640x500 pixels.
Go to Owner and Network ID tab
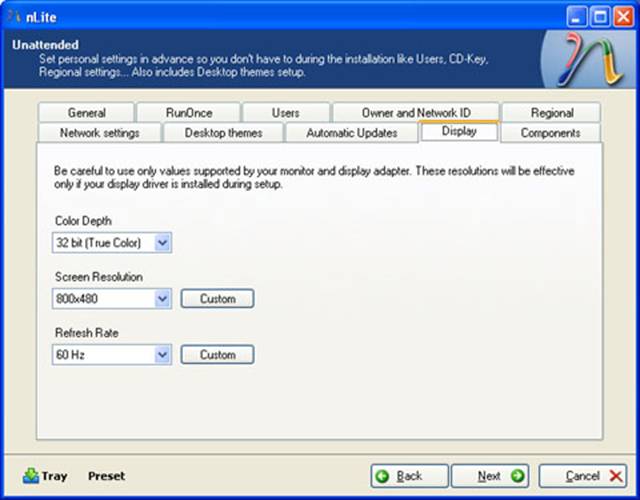[415, 113]
